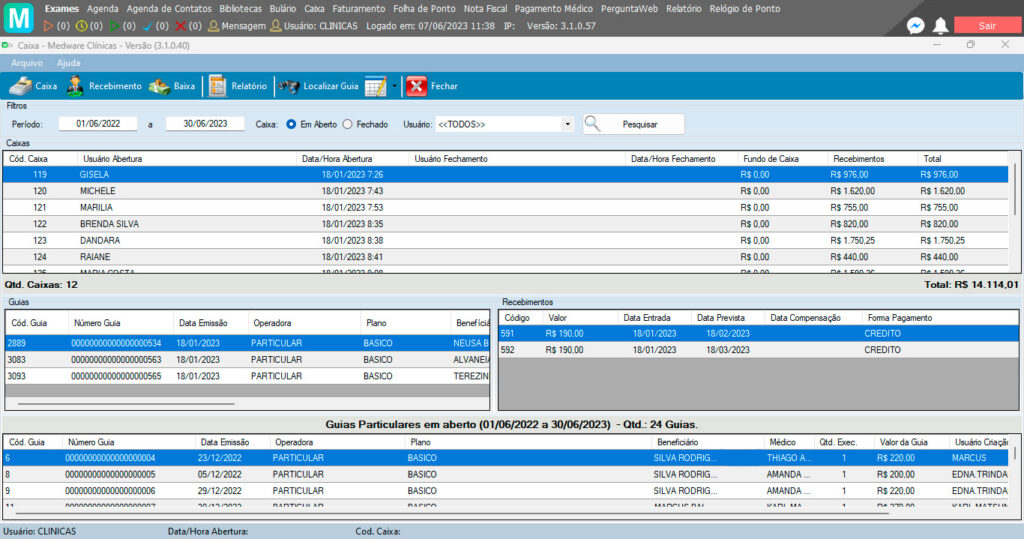Click the Guias horizontal scrollbar
The image size is (1024, 539).
point(126,403)
